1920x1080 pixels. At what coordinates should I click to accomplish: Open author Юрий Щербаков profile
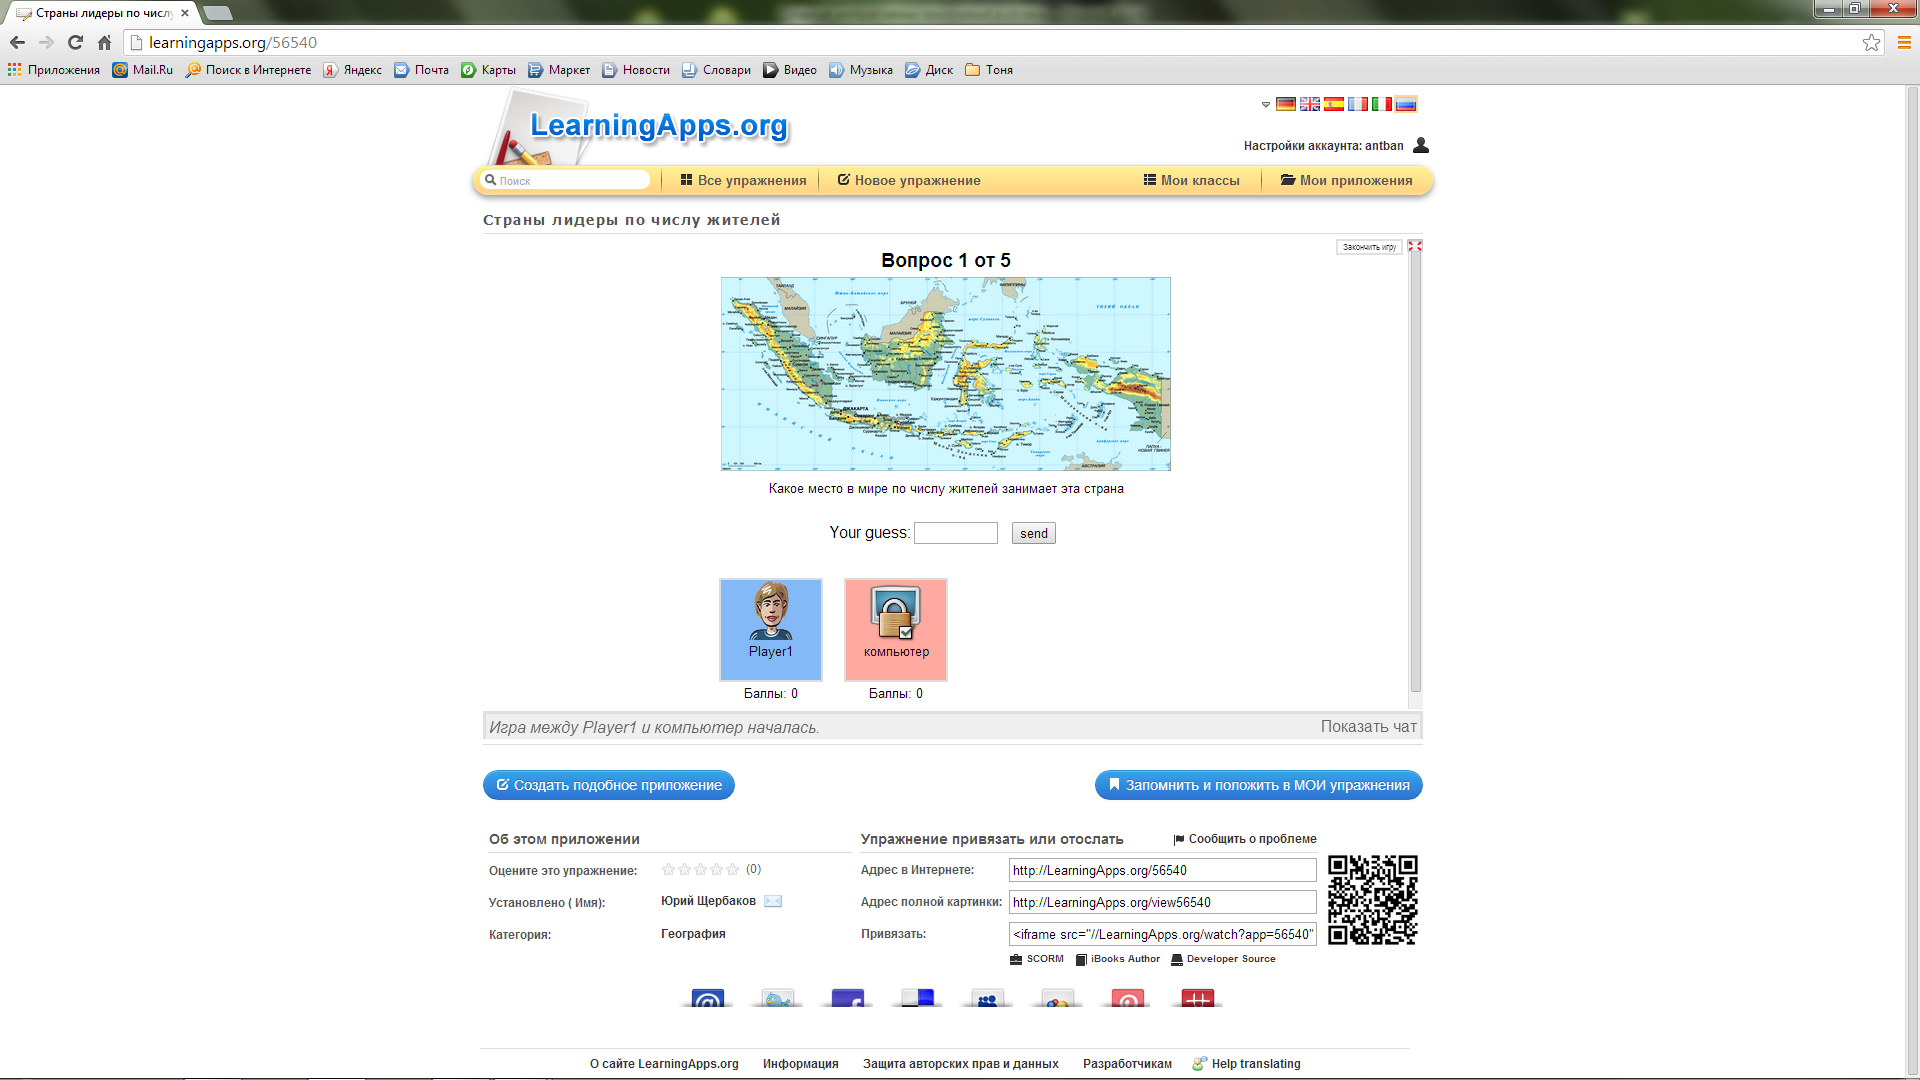[708, 901]
